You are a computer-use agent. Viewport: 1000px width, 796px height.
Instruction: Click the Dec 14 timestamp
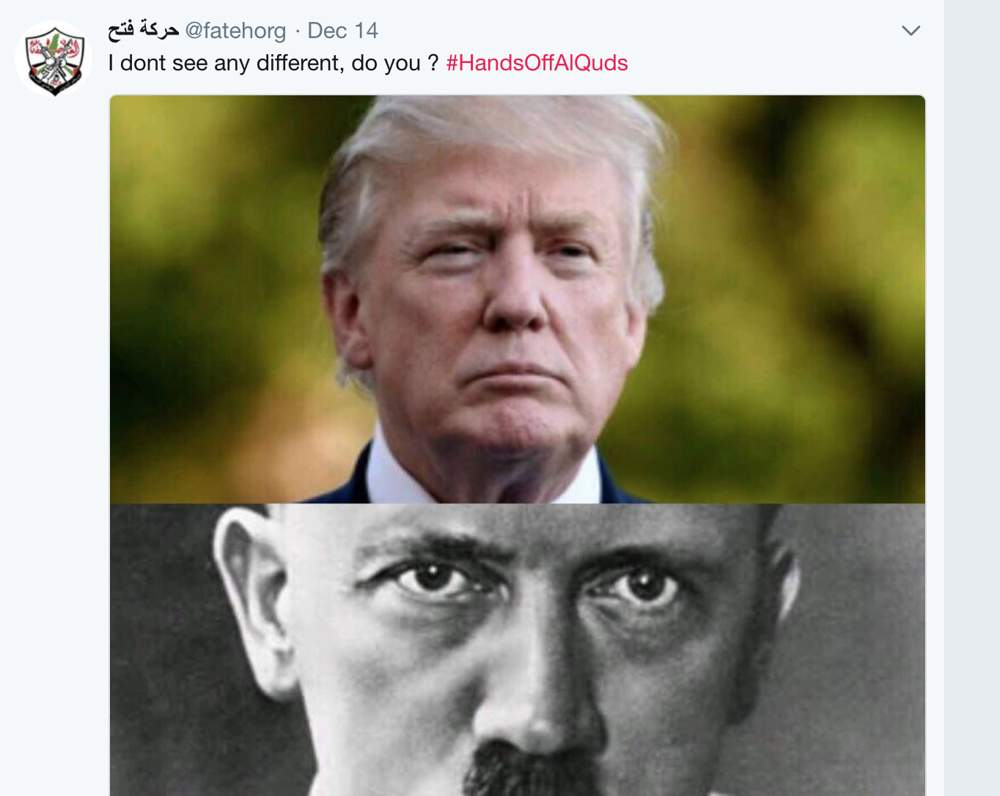pos(342,31)
